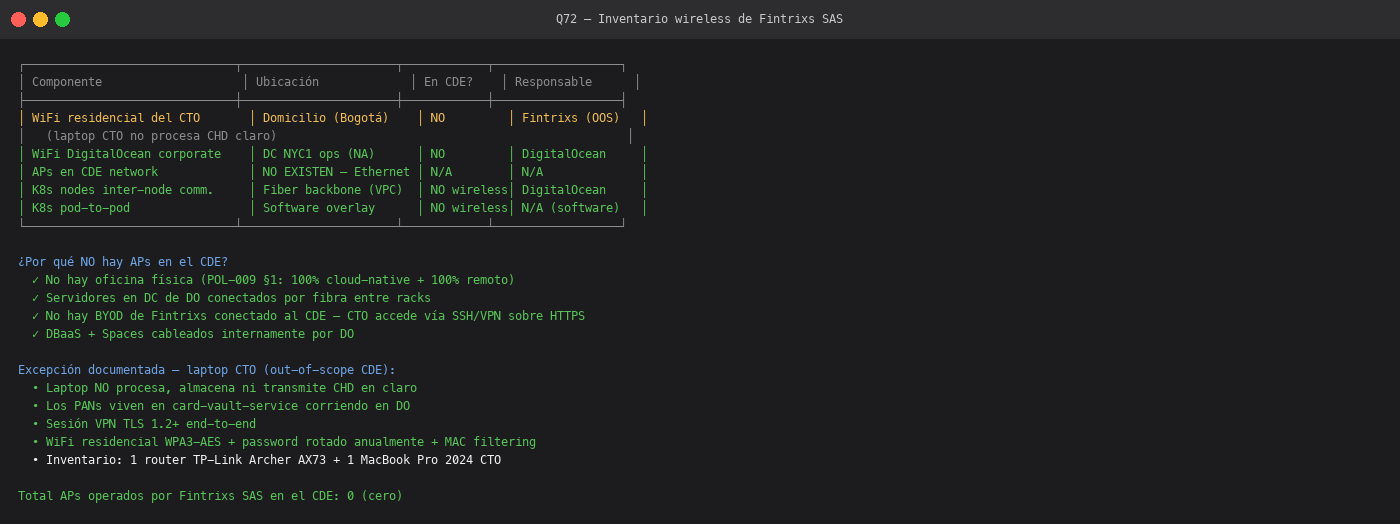Click 'Fintrixs (OOS)' responsible cell
The width and height of the screenshot is (1400, 524).
(x=571, y=118)
